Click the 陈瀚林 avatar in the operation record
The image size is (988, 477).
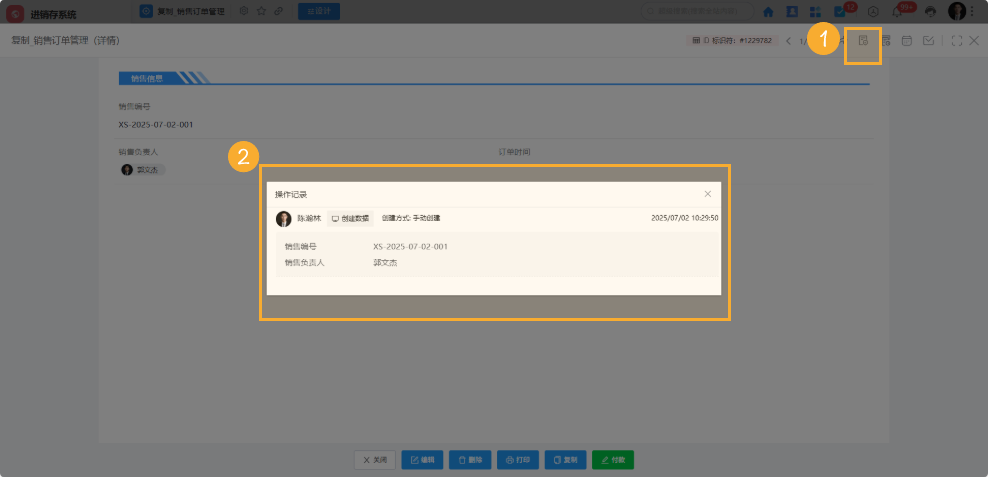pos(284,219)
